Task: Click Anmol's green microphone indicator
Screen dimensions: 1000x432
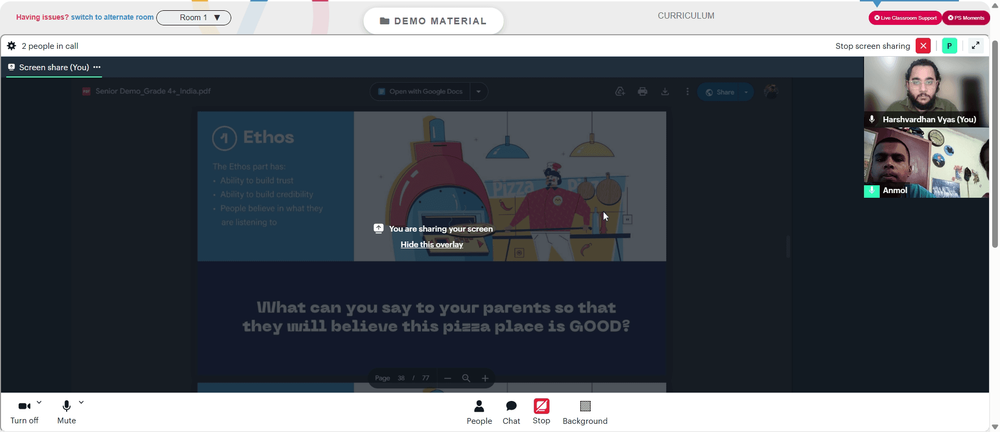Action: 871,191
